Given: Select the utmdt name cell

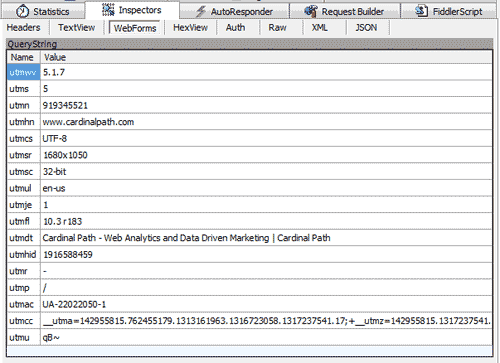Looking at the screenshot, I should (24, 238).
